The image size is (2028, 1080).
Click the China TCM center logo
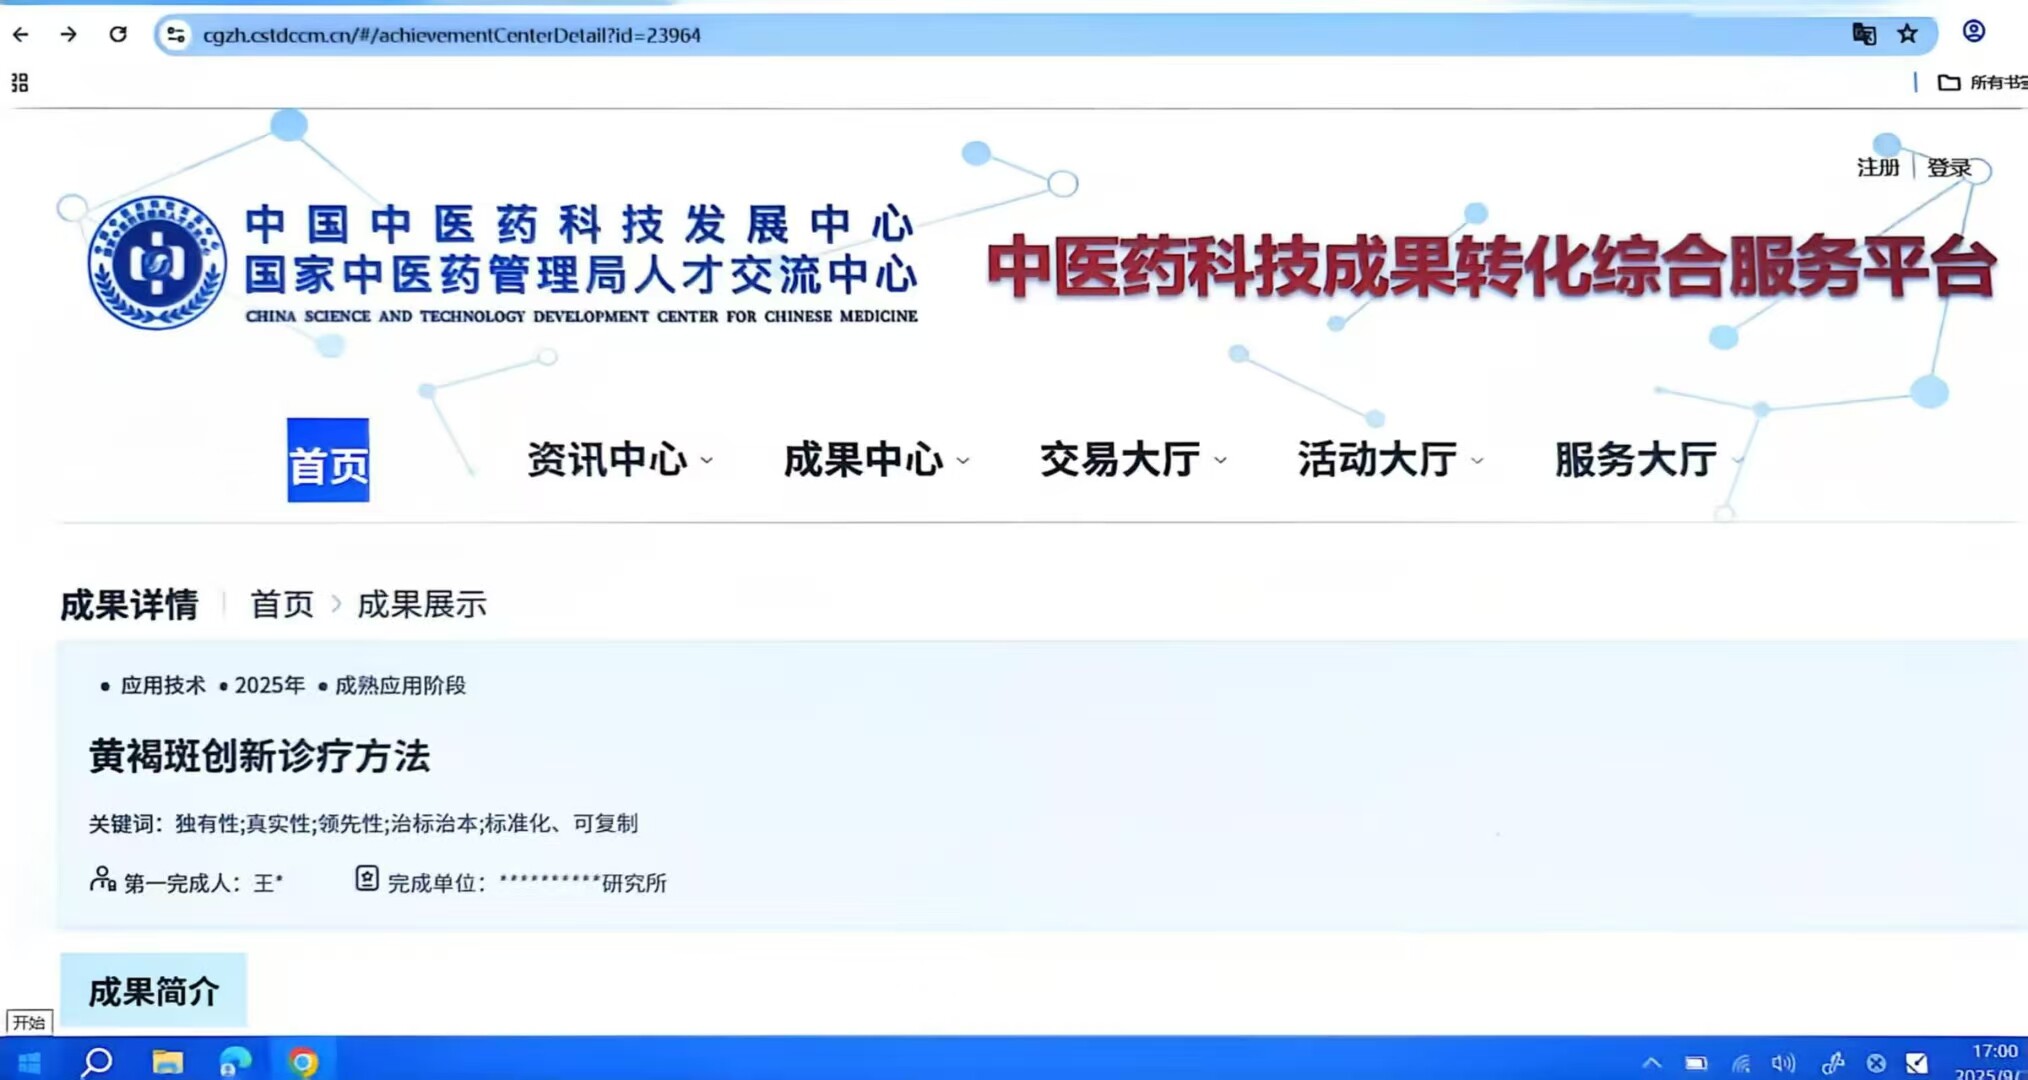point(157,263)
